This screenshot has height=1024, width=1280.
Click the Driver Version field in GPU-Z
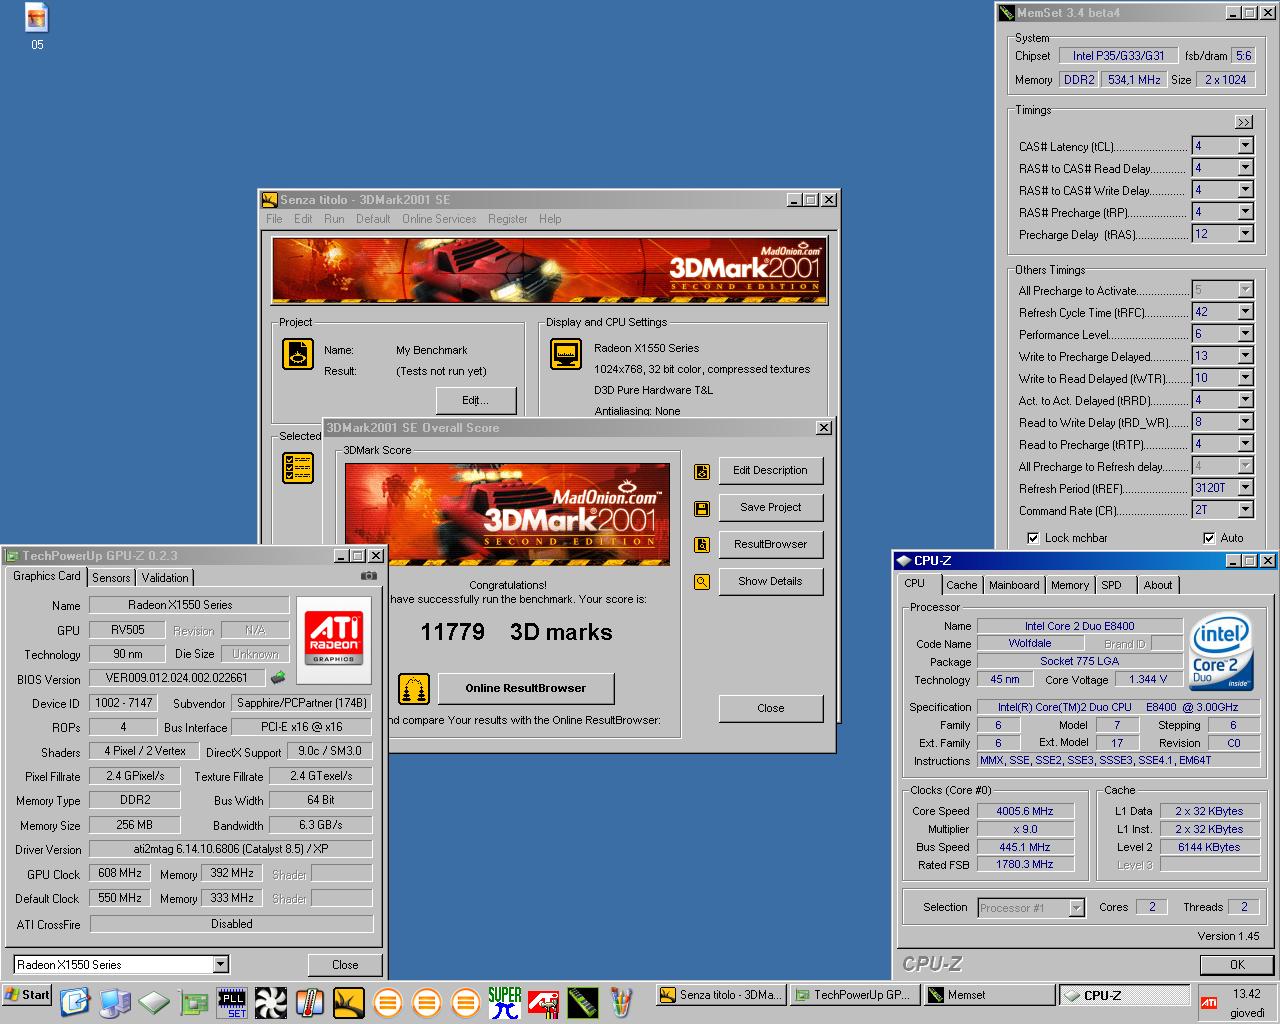point(231,849)
